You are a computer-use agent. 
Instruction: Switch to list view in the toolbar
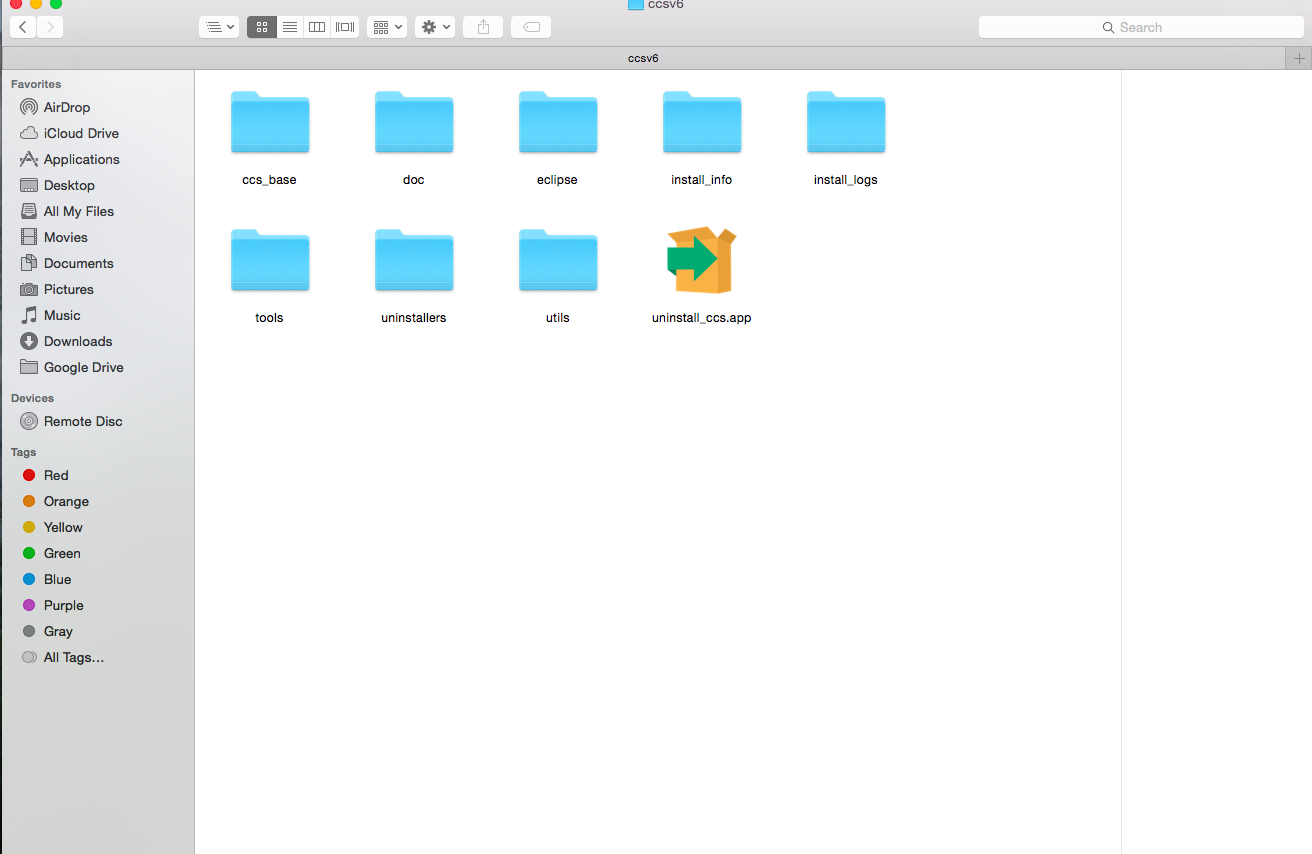[x=290, y=27]
